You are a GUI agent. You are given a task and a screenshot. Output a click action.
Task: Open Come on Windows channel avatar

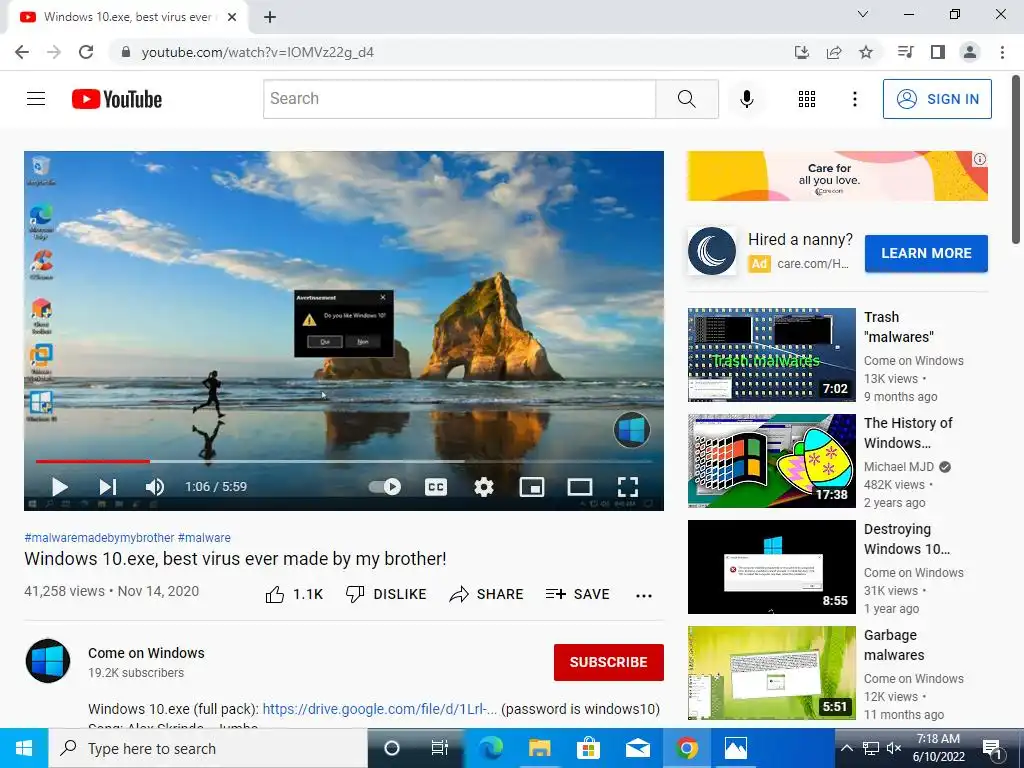point(48,661)
